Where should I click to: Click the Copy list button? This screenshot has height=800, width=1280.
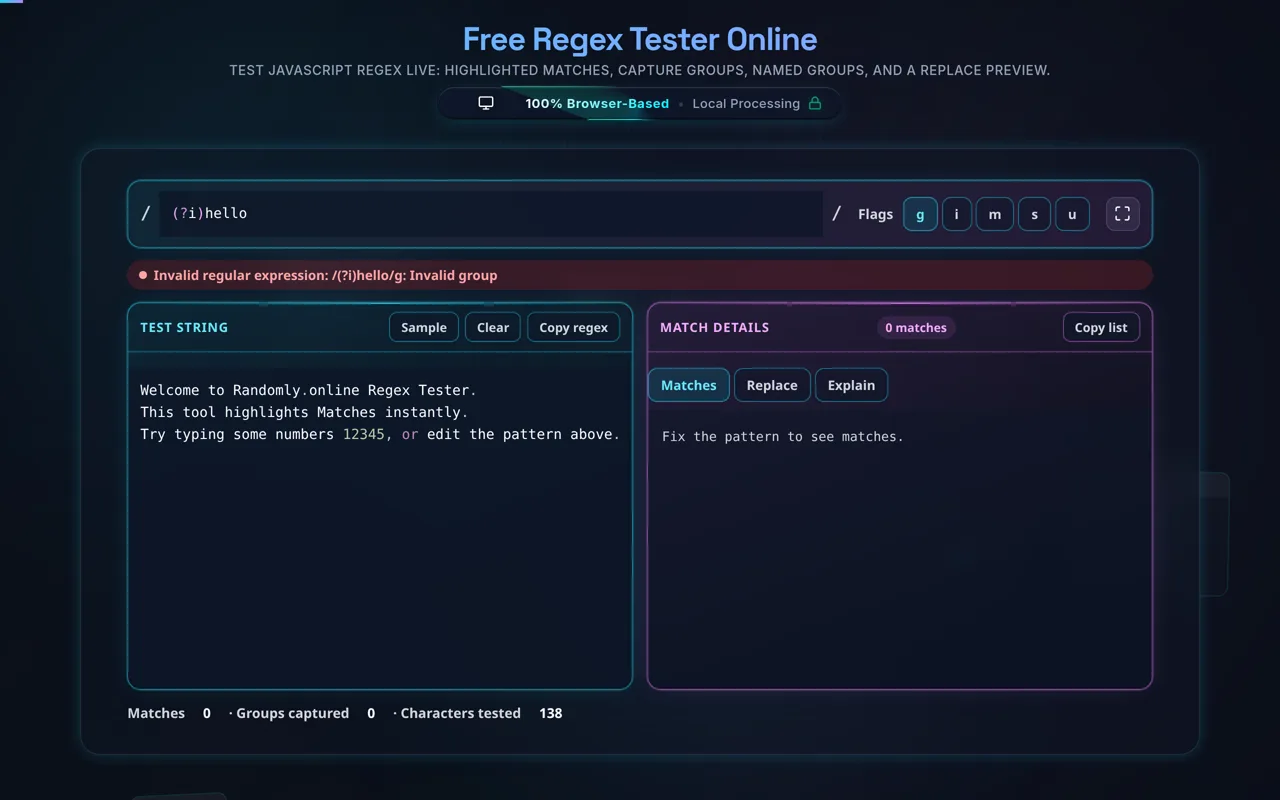point(1101,327)
